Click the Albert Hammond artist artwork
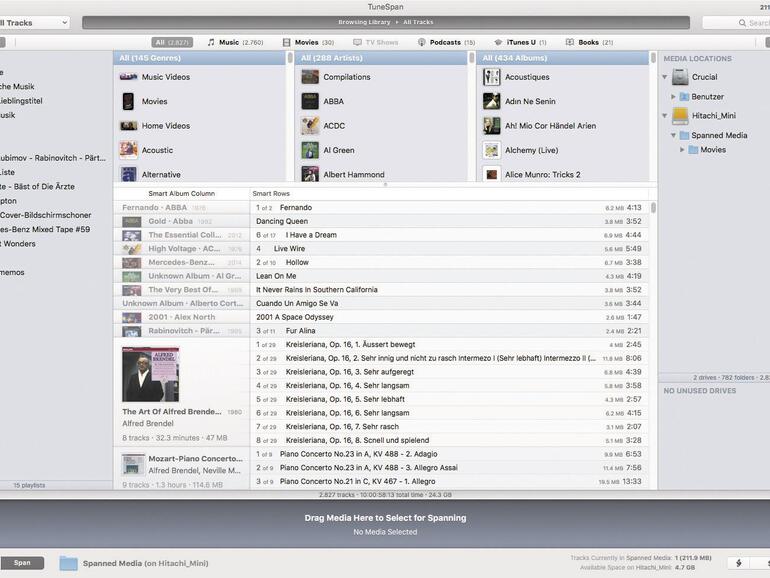770x578 pixels. [310, 174]
